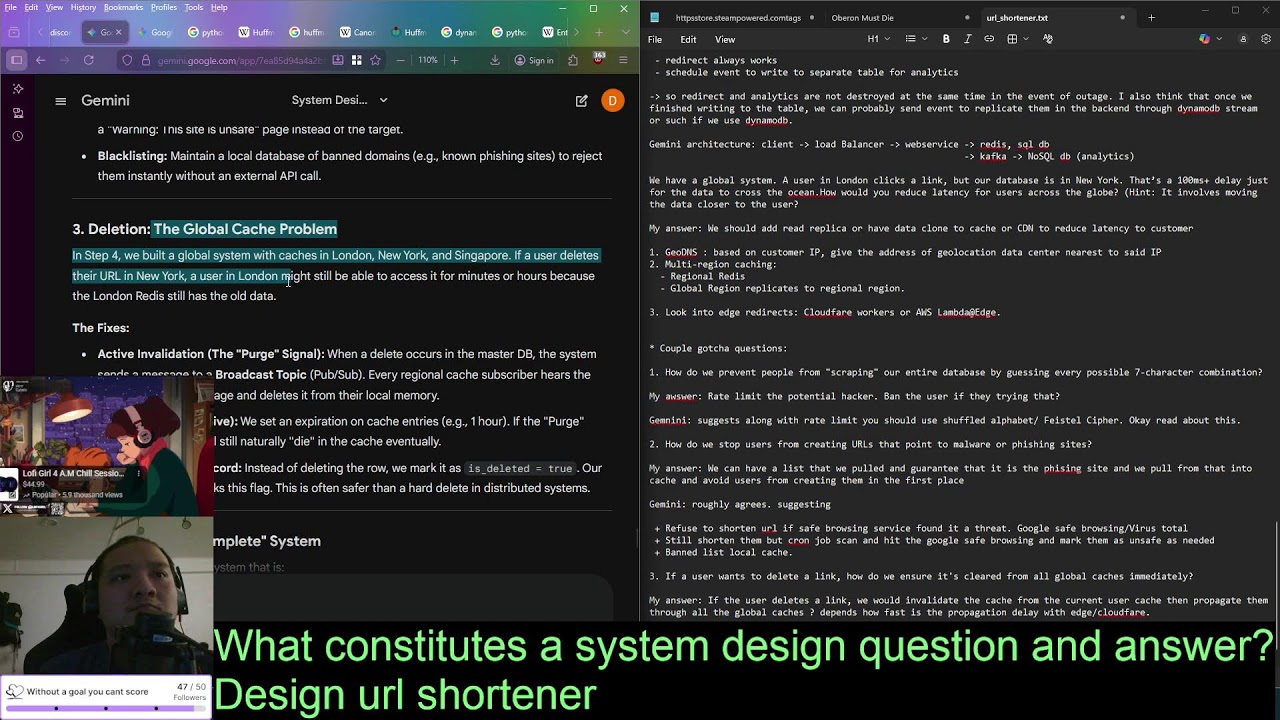Open the Notepad View menu

725,39
